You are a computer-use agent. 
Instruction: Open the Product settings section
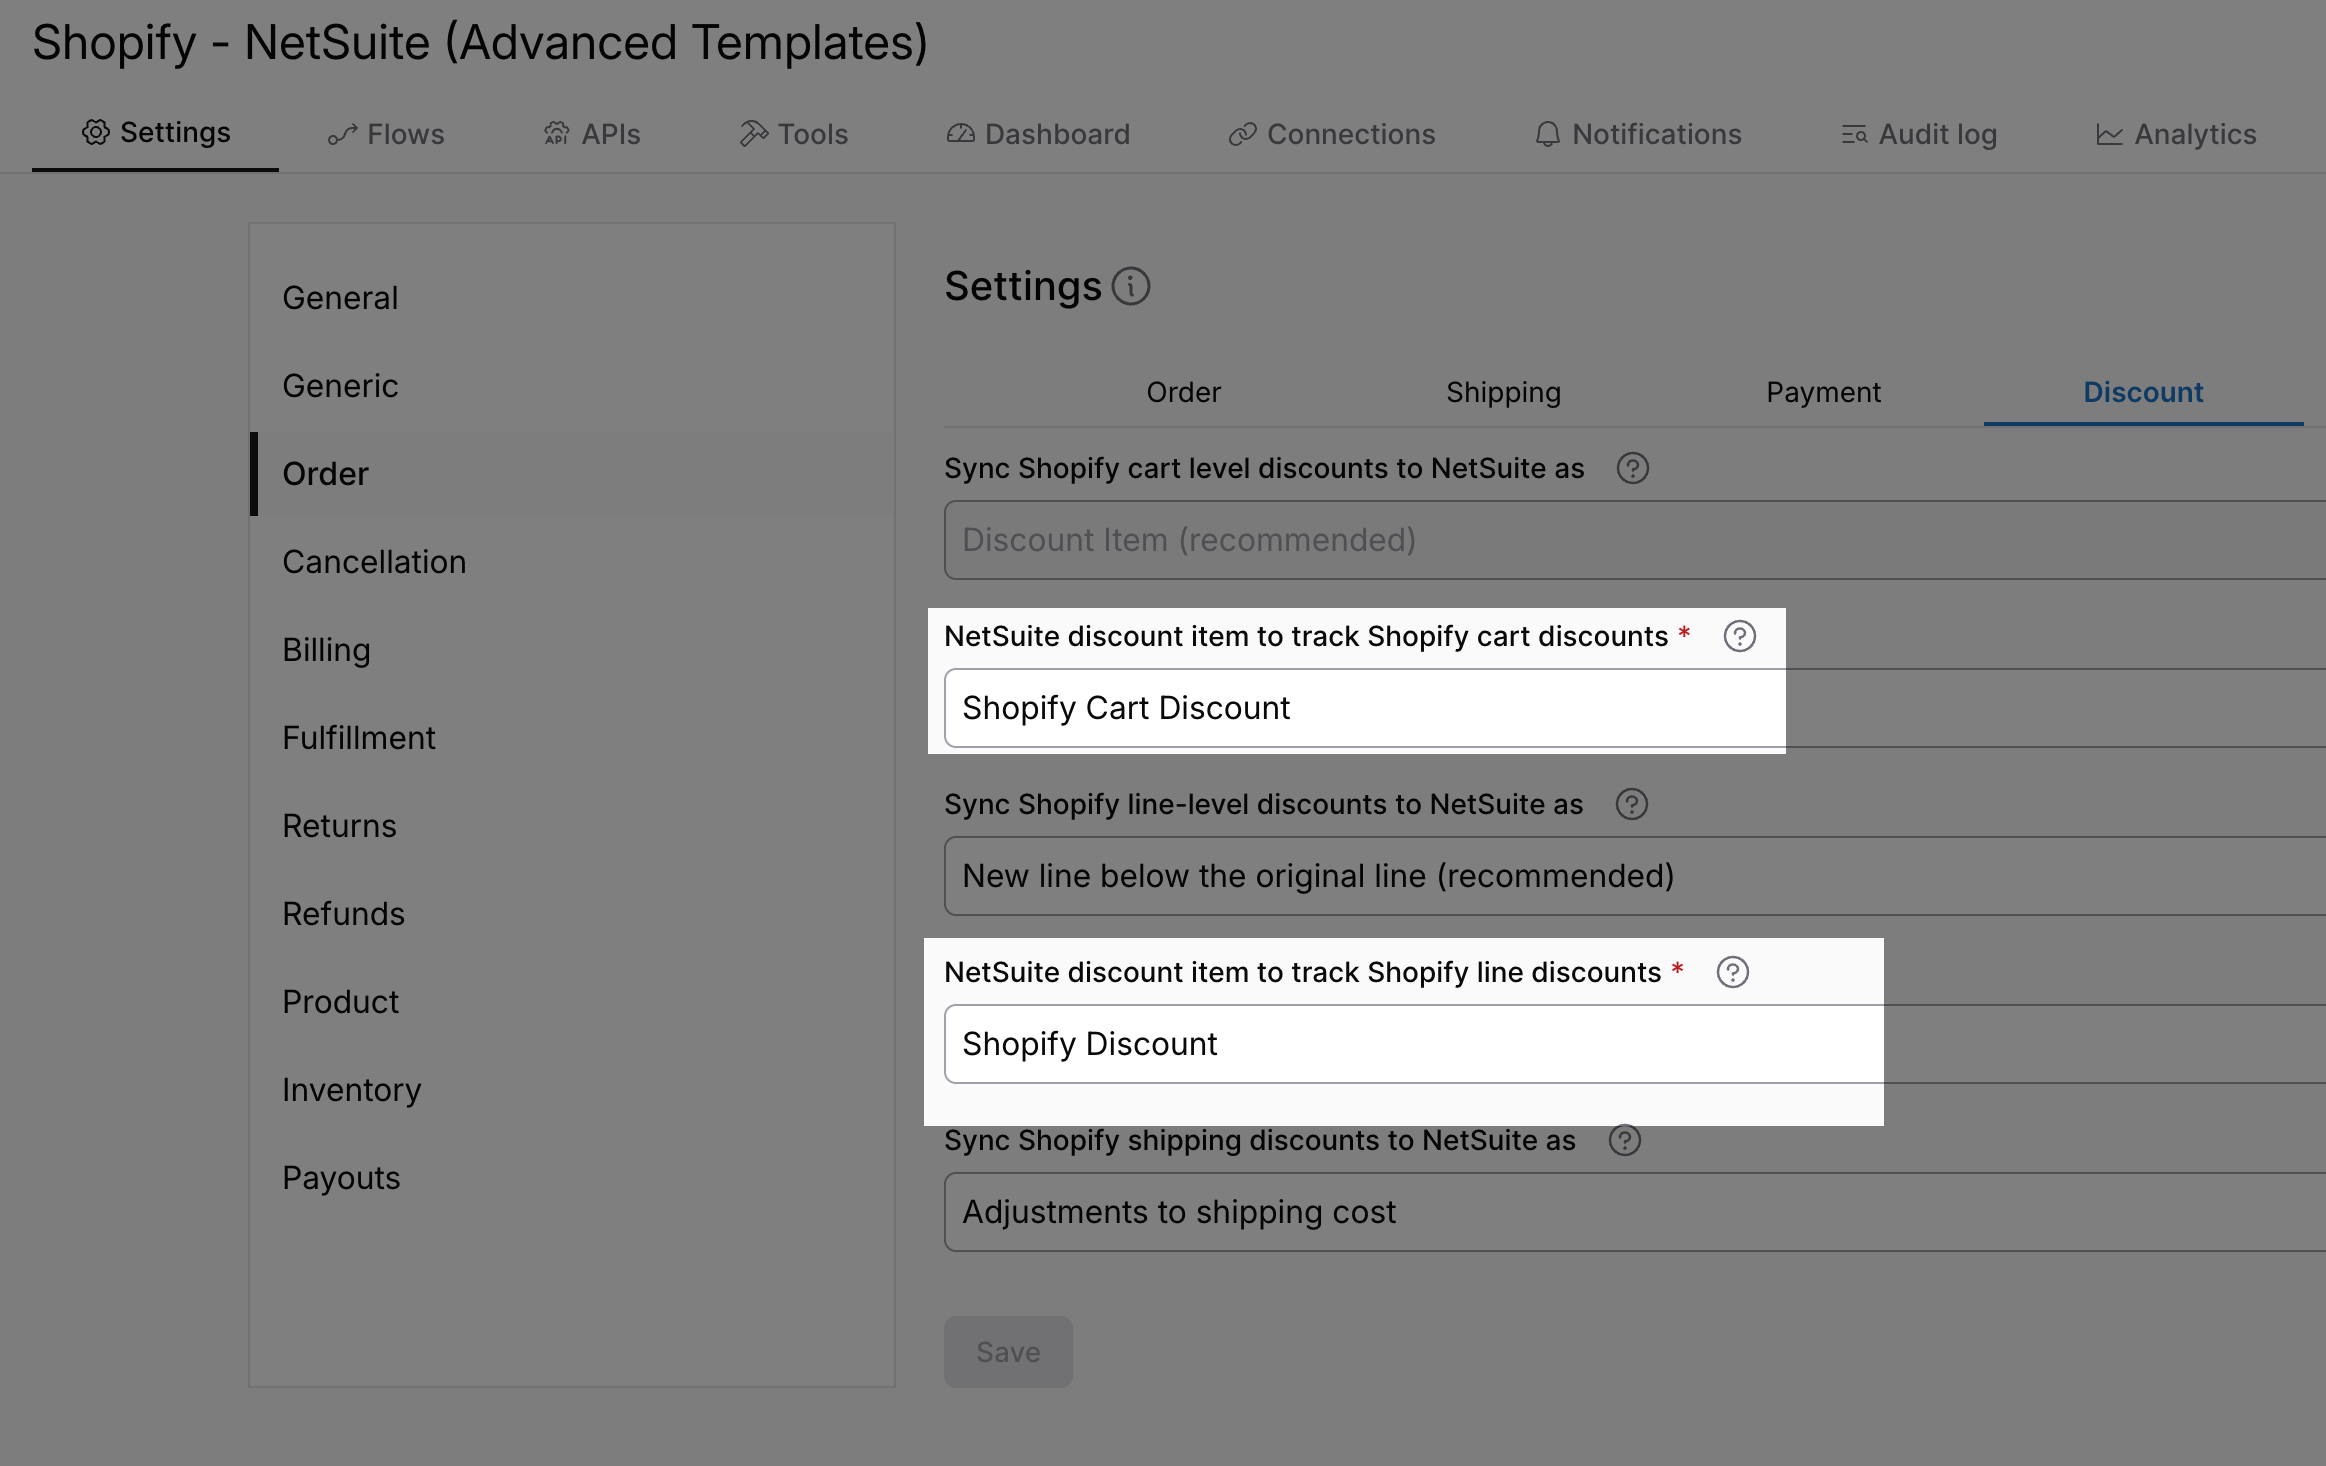tap(572, 1002)
